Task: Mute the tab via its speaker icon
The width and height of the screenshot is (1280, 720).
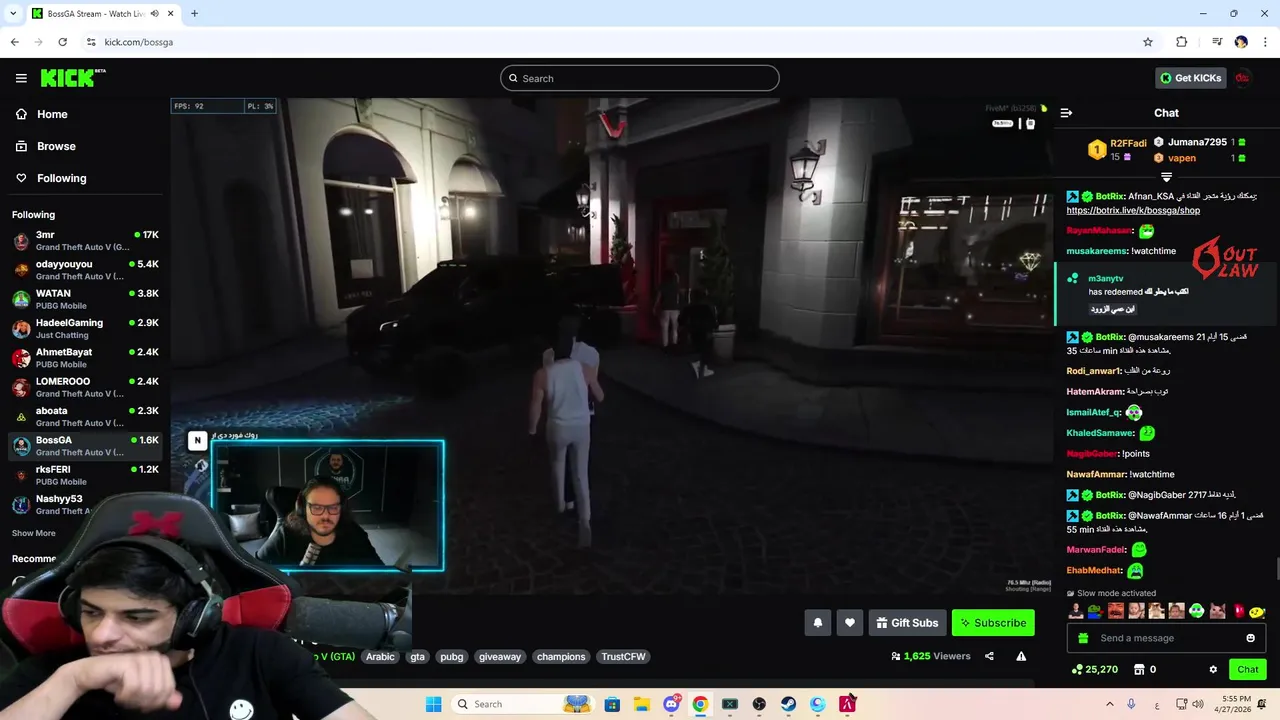Action: click(x=154, y=14)
